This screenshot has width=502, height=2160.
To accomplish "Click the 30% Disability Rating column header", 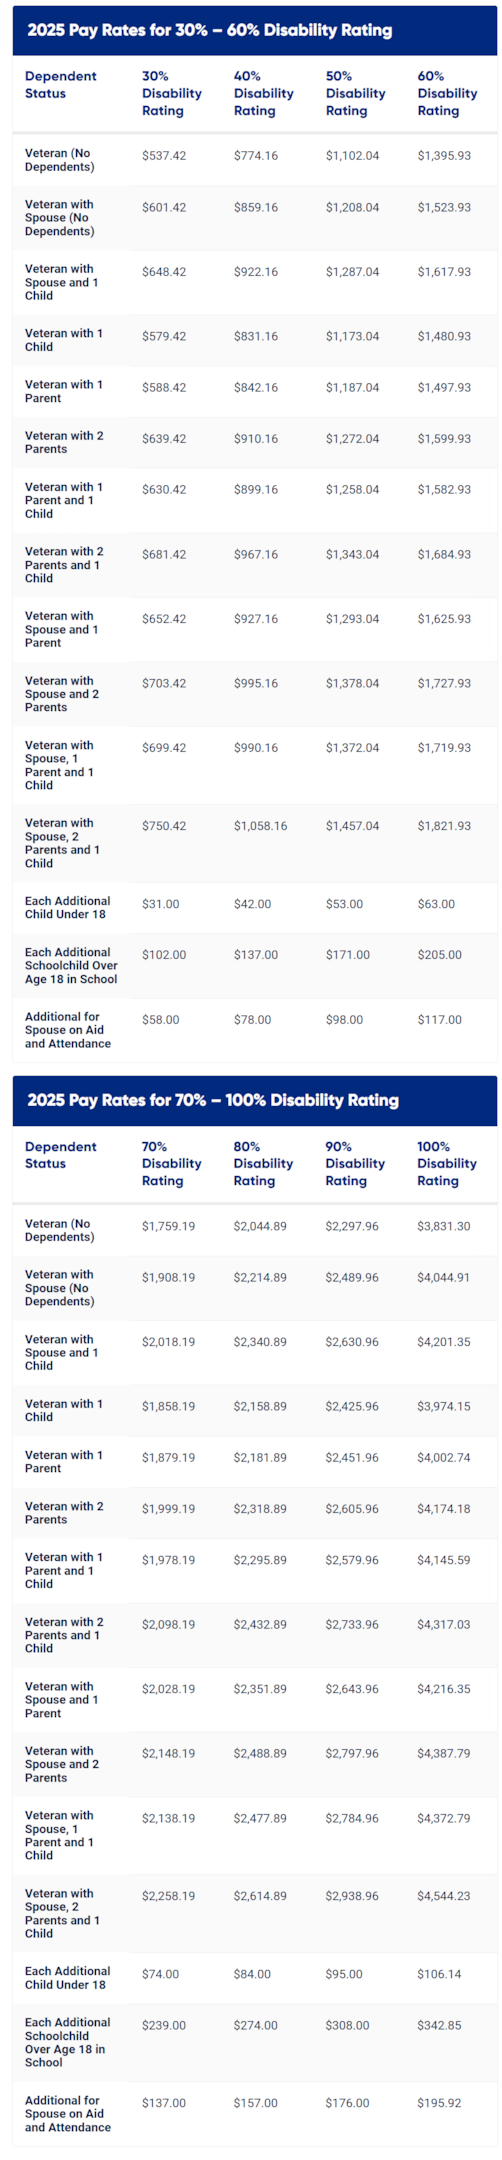I will tap(171, 93).
